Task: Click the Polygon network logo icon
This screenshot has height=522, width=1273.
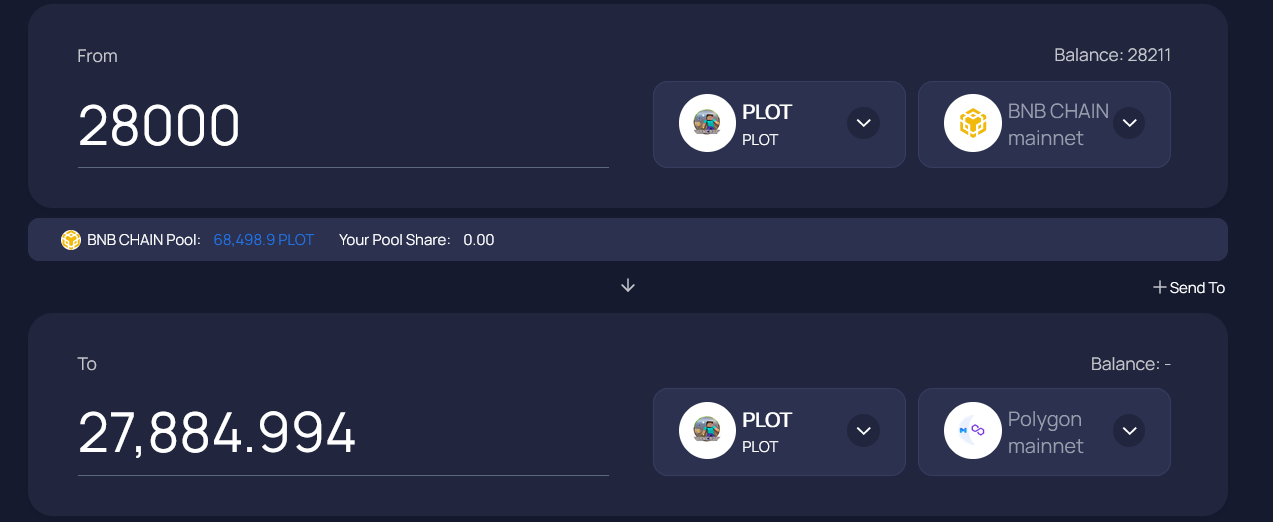Action: [x=972, y=431]
